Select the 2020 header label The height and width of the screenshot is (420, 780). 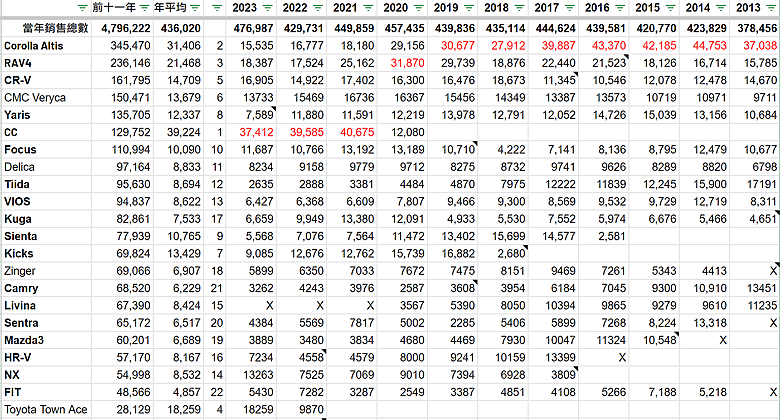click(x=395, y=8)
